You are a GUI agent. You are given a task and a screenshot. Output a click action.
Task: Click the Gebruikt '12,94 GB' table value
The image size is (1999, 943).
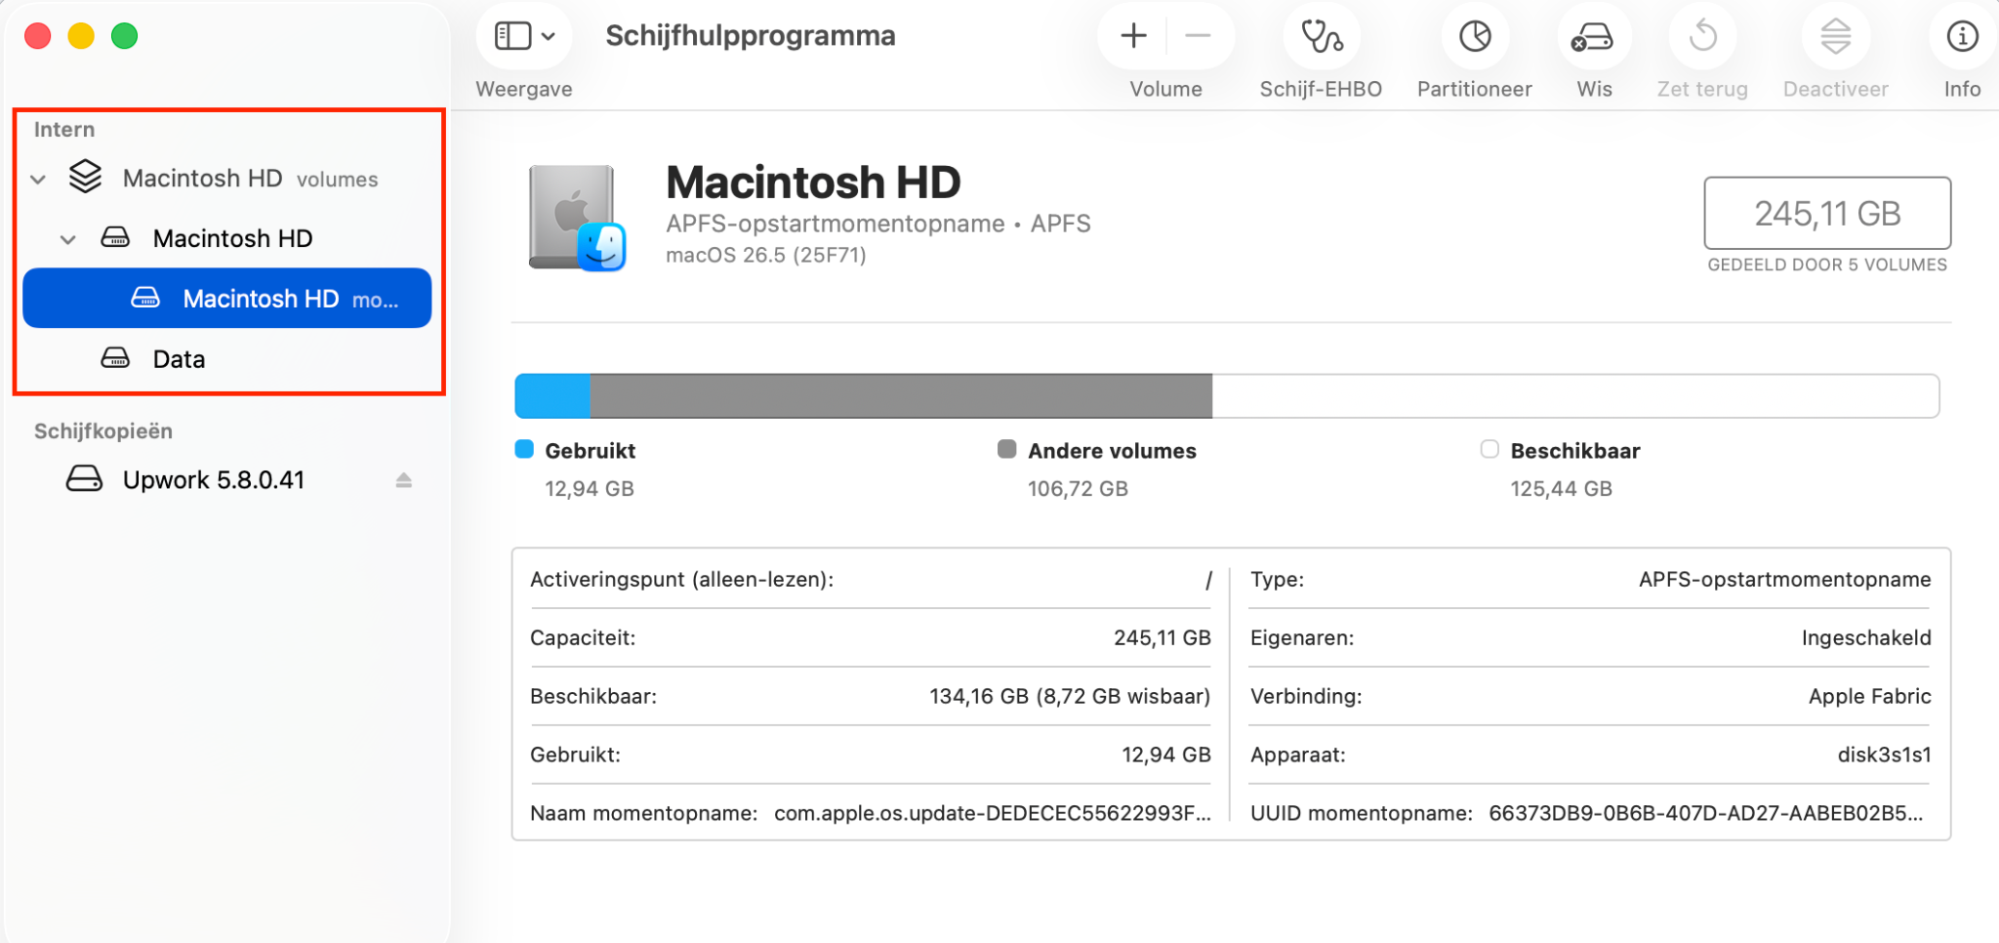(1166, 755)
